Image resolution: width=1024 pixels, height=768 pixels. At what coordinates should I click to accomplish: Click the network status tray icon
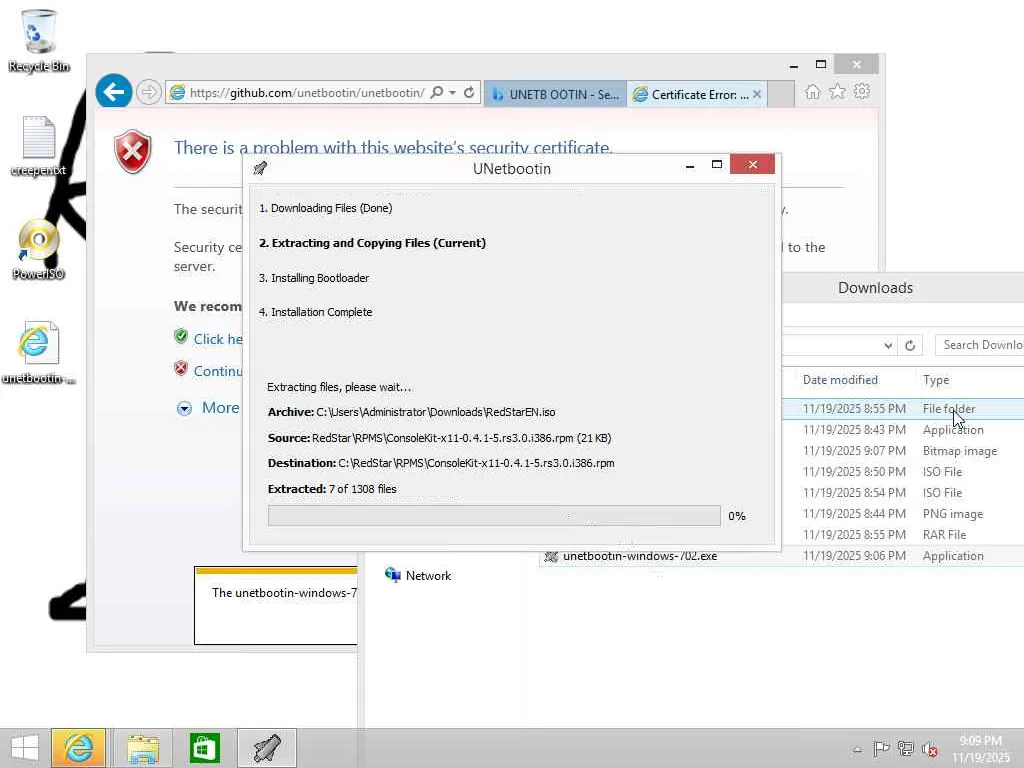tap(905, 749)
